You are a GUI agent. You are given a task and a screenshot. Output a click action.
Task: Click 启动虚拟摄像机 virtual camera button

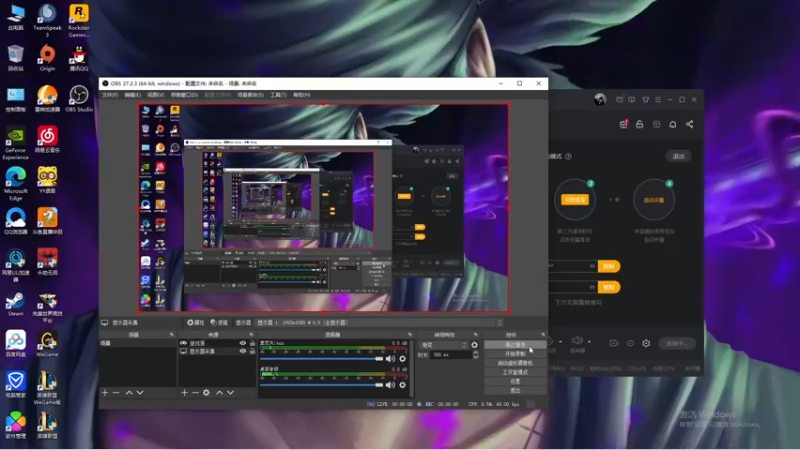click(x=515, y=363)
